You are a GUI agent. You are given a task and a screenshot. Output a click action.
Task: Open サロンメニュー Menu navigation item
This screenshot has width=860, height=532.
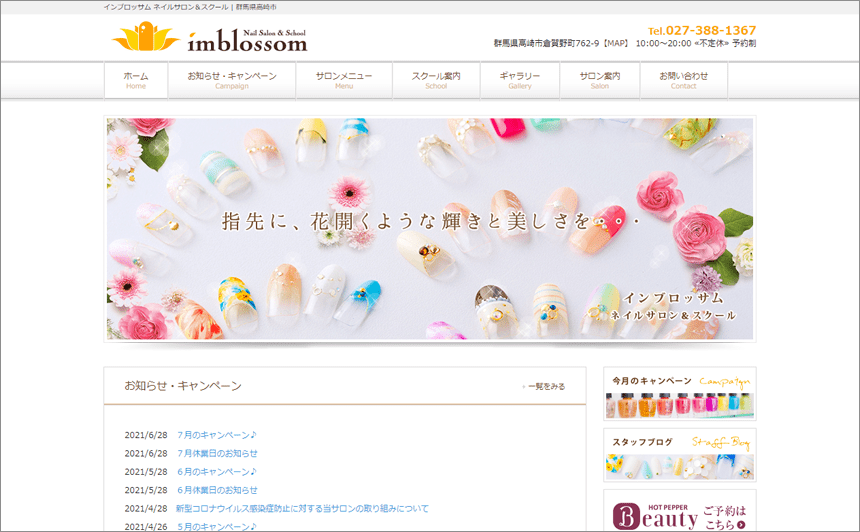coord(344,81)
